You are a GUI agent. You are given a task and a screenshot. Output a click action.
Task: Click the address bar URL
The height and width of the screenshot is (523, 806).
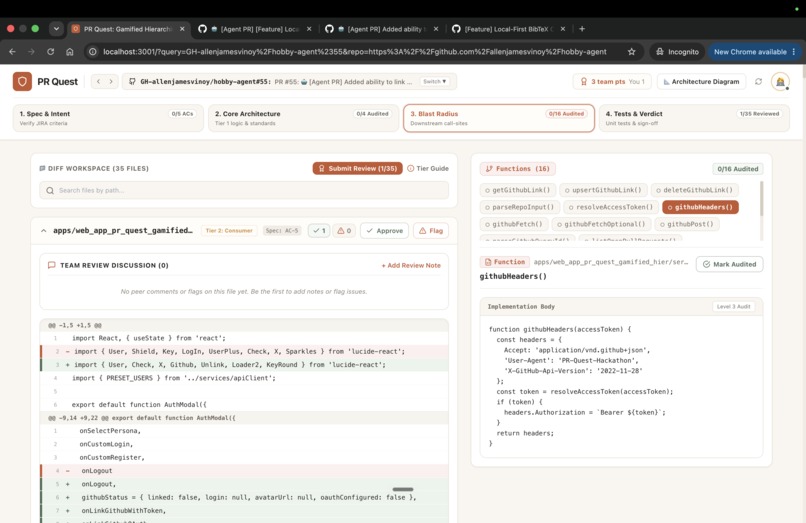point(355,51)
